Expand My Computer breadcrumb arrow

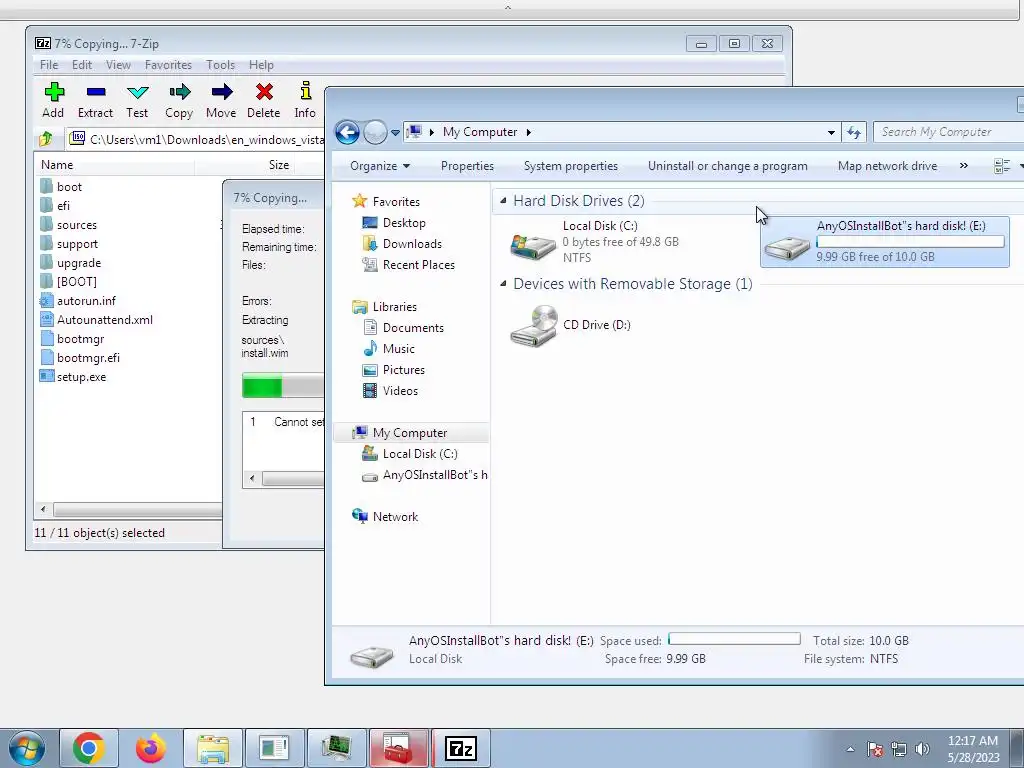[x=528, y=132]
